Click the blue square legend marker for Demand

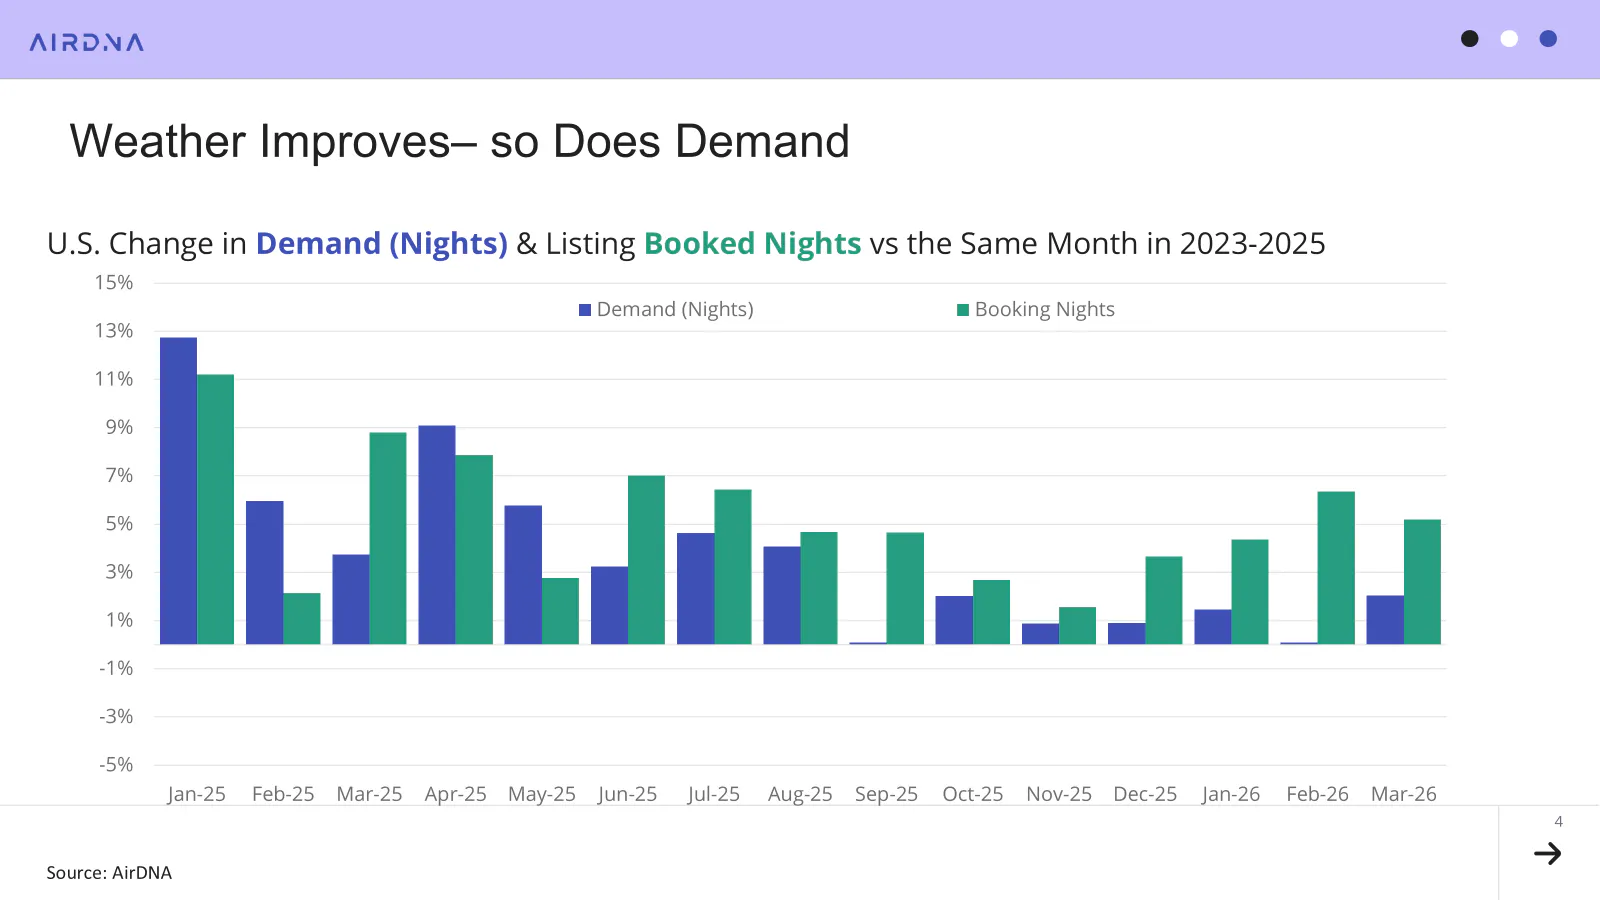tap(585, 310)
